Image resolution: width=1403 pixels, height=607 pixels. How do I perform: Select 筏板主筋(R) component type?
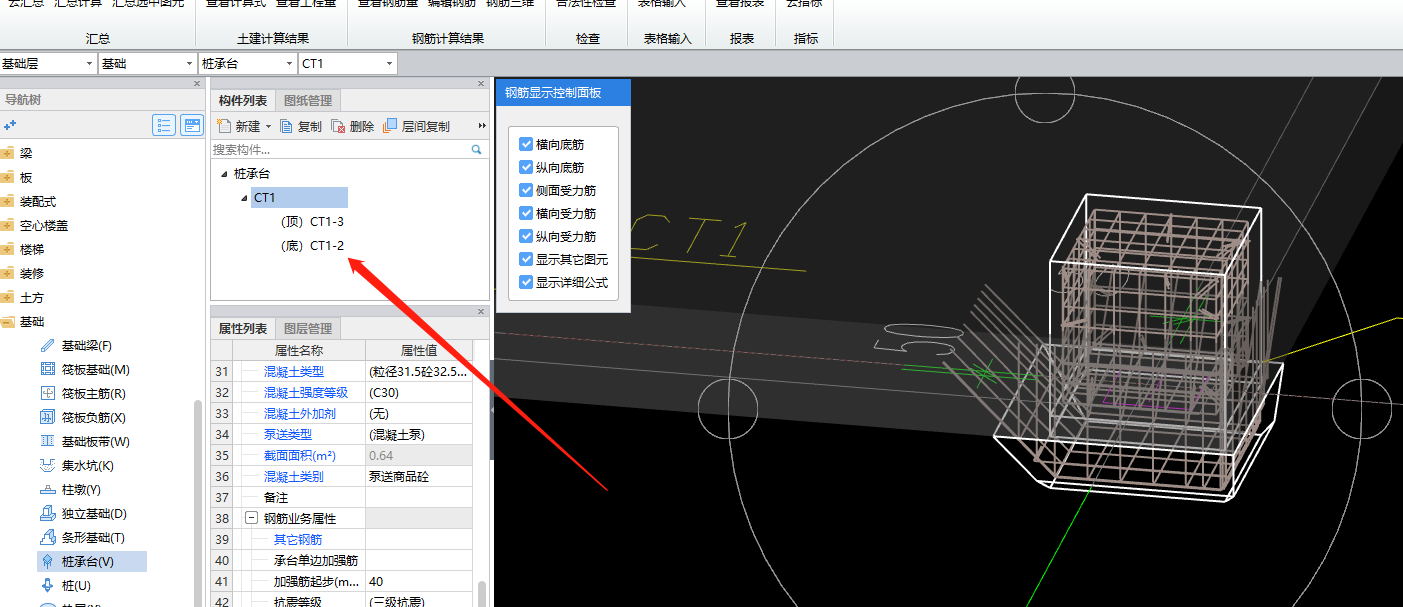pos(93,394)
